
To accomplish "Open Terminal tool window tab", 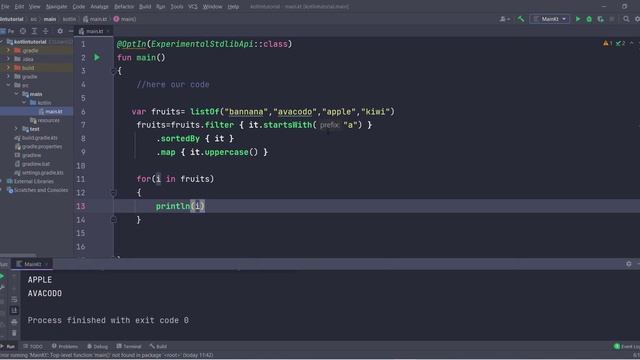I will pyautogui.click(x=129, y=347).
